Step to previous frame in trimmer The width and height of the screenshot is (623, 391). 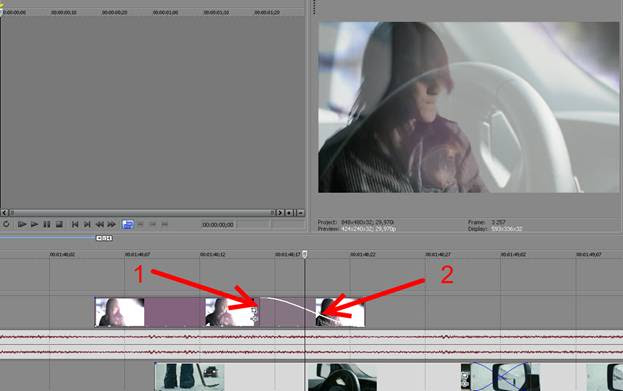coord(99,225)
